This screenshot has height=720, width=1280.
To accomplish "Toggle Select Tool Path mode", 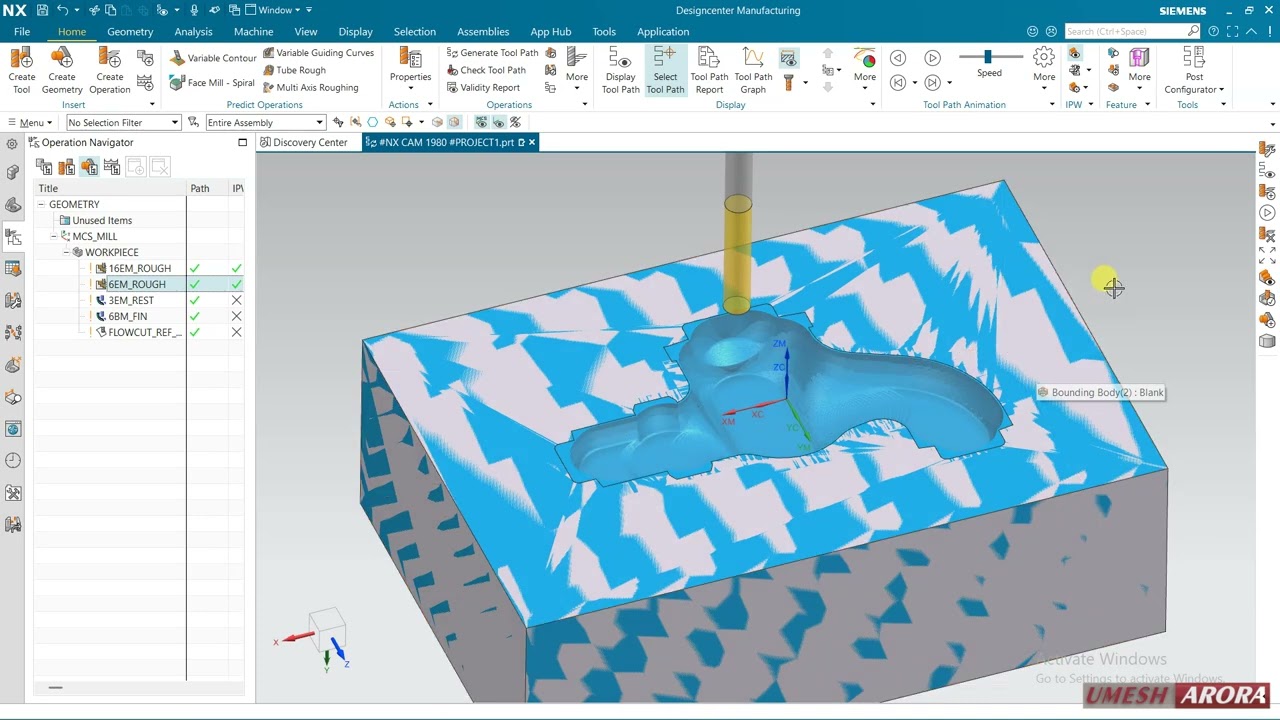I will click(665, 70).
